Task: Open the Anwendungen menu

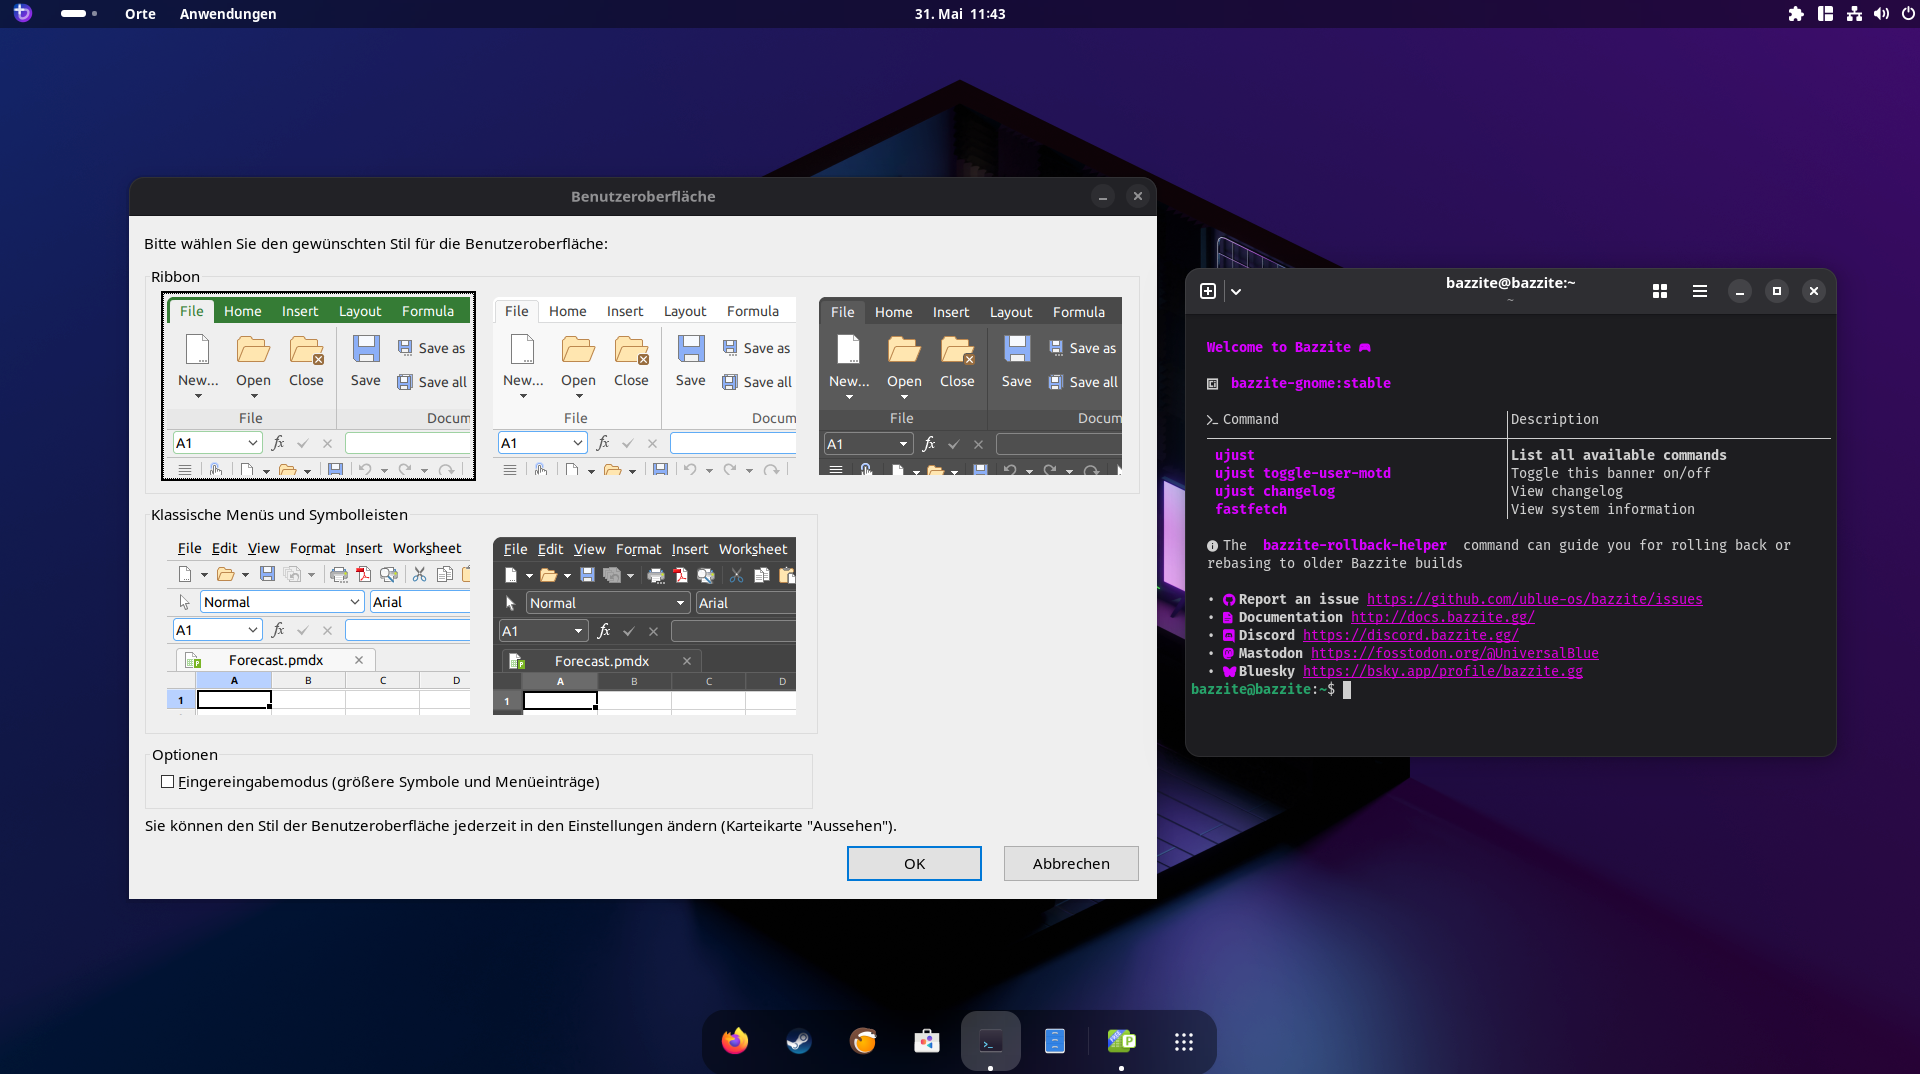Action: 228,14
